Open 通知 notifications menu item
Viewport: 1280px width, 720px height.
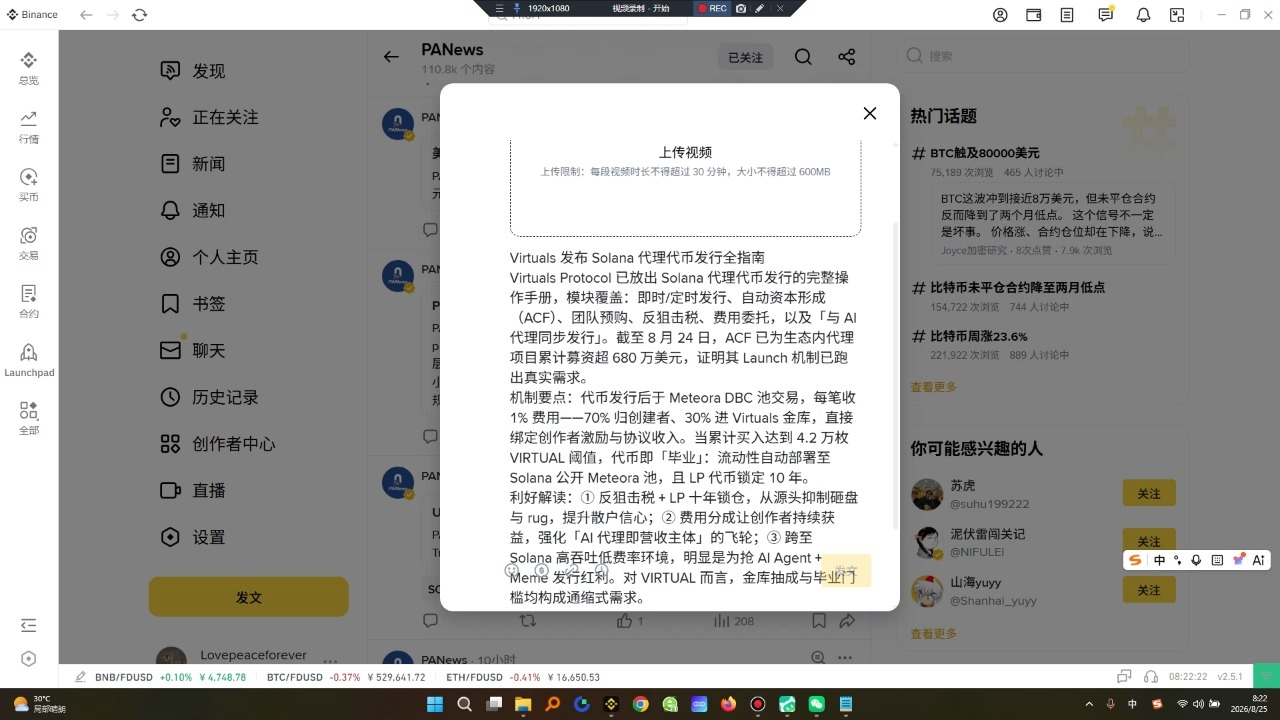pyautogui.click(x=193, y=210)
